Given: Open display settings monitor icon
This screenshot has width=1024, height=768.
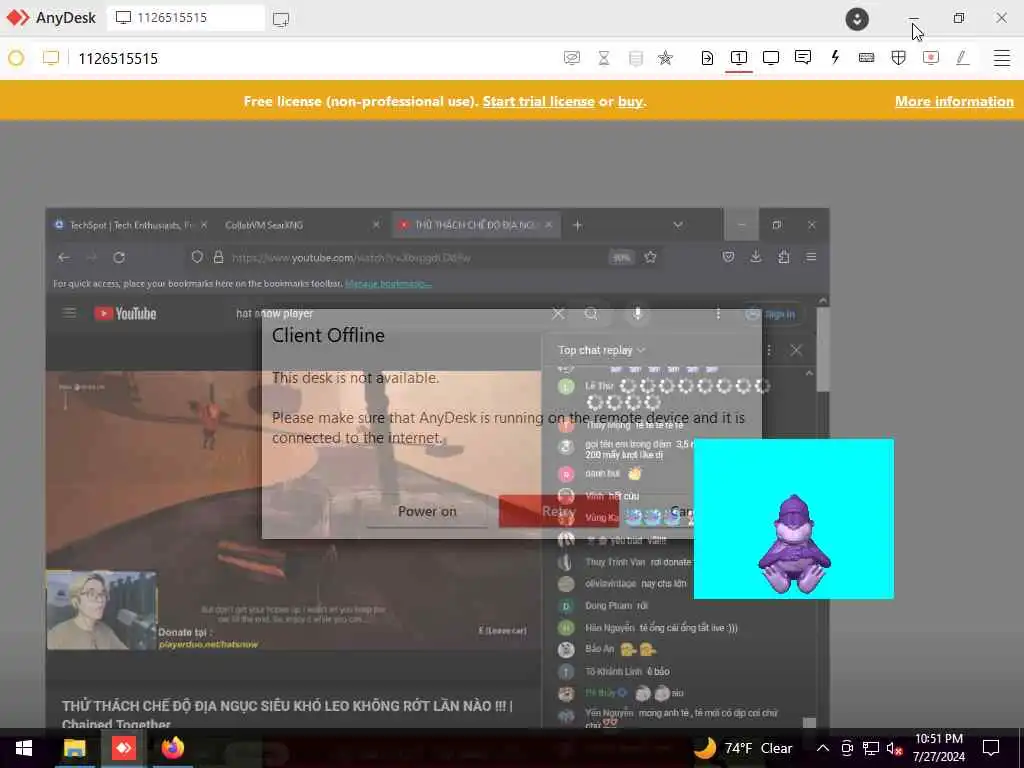Looking at the screenshot, I should click(771, 58).
